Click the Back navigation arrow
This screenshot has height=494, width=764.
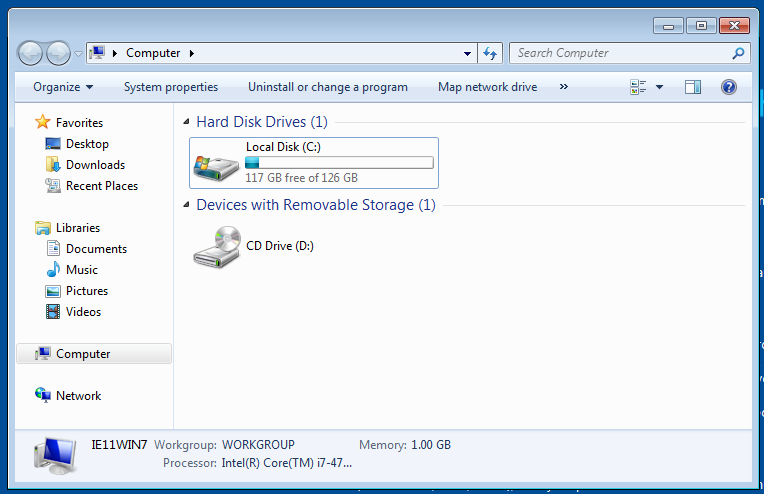click(x=30, y=53)
